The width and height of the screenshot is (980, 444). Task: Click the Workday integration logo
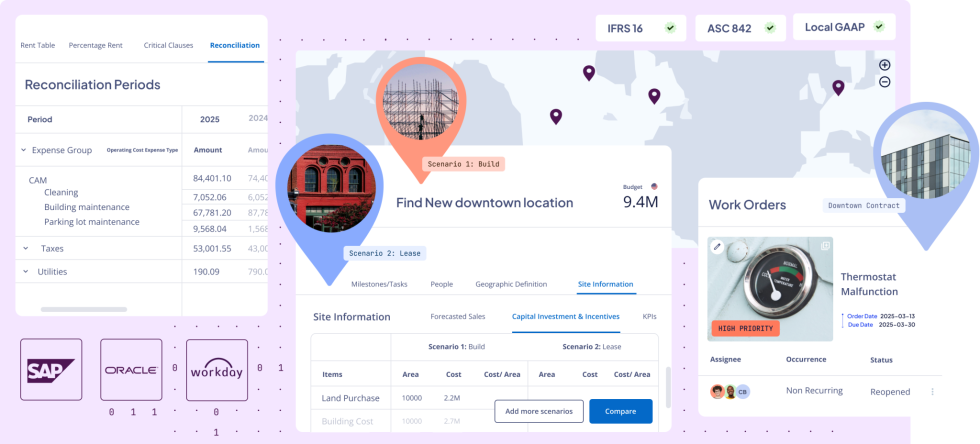(x=217, y=369)
